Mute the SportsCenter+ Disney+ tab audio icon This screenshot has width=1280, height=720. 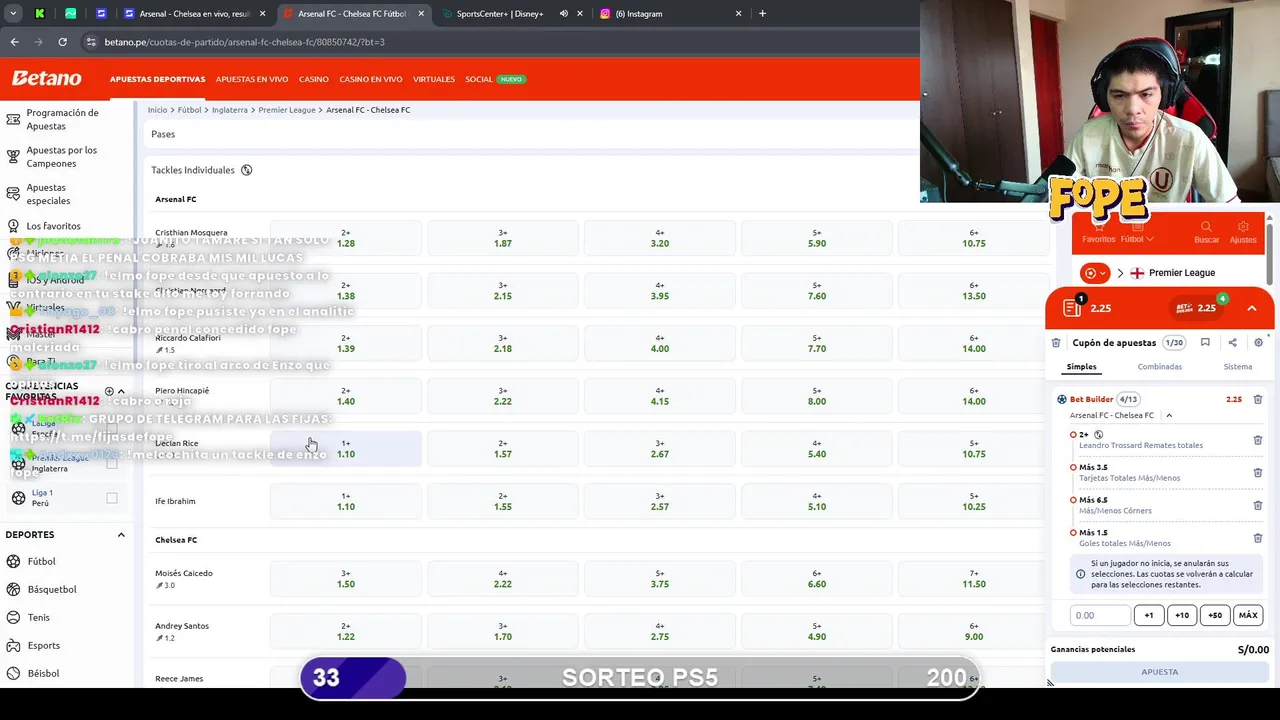coord(564,14)
